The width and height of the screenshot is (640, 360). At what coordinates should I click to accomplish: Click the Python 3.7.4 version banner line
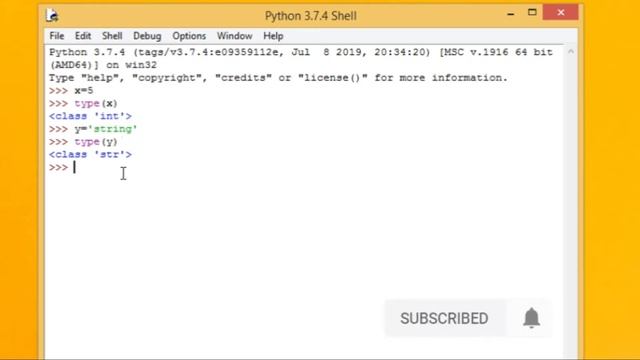(x=301, y=52)
